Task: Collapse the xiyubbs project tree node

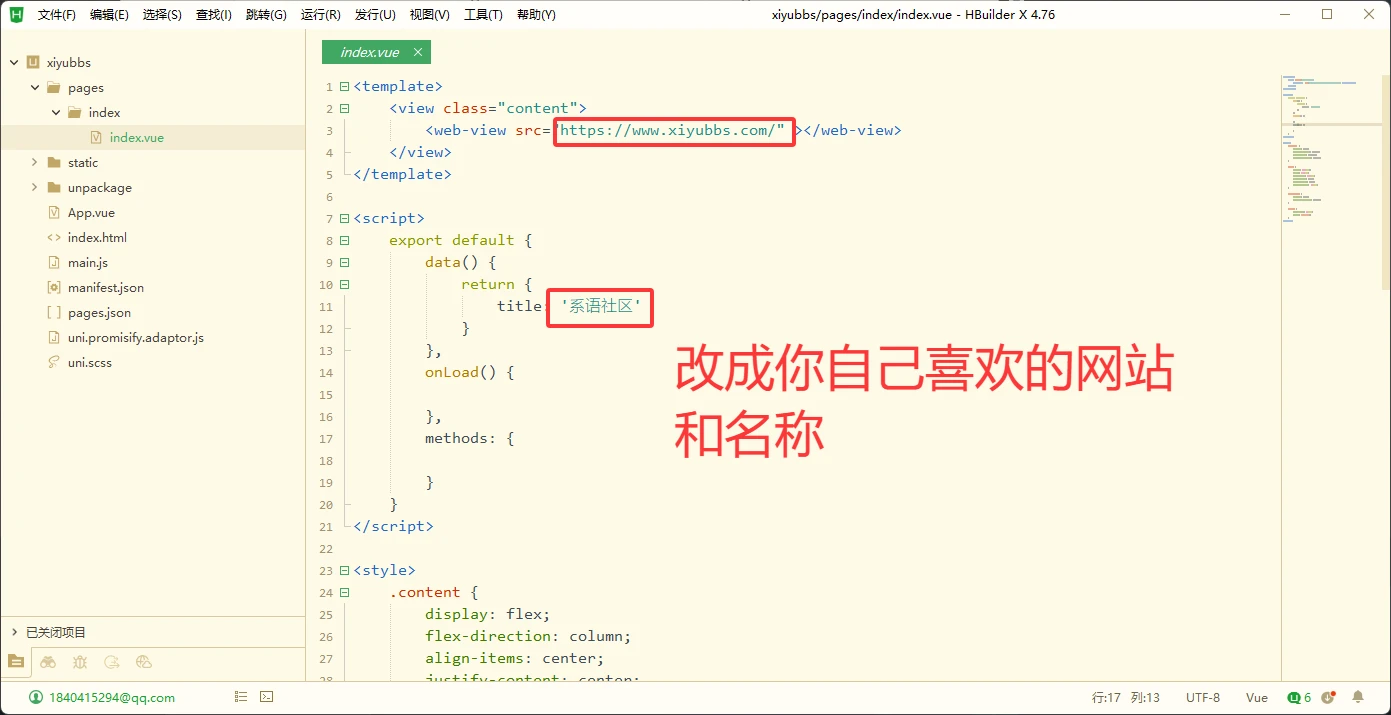Action: [x=13, y=62]
